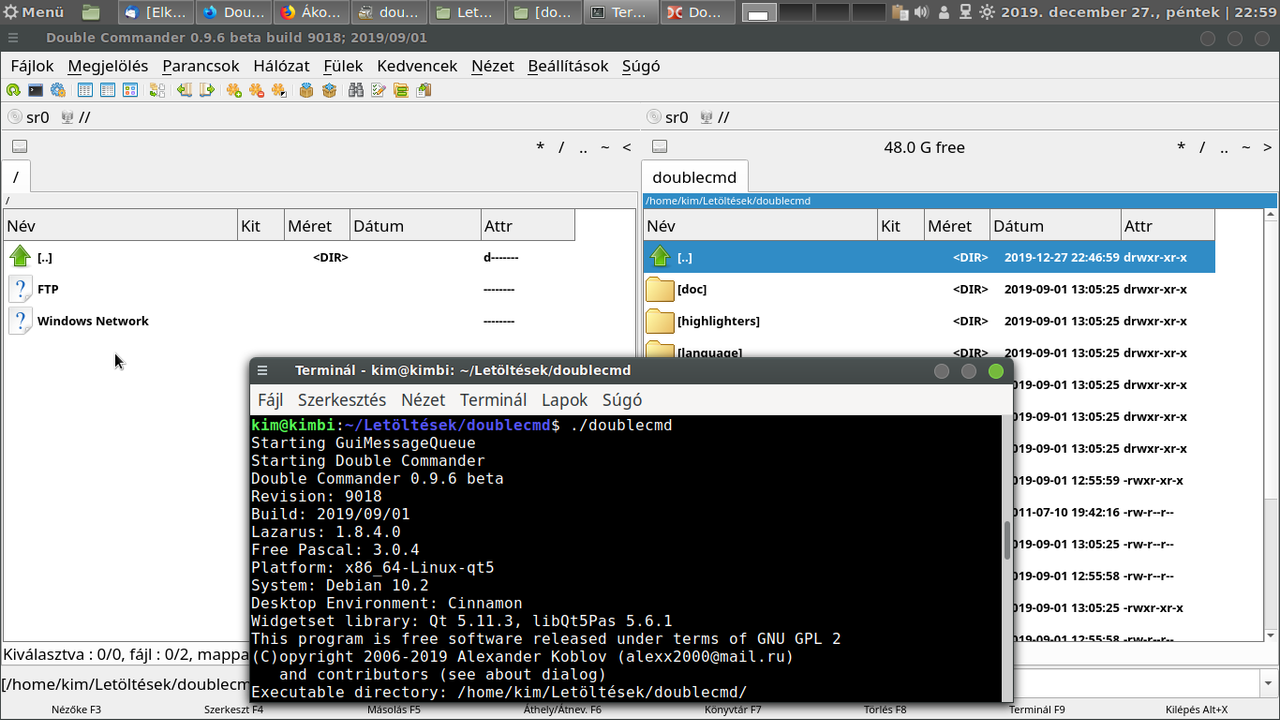This screenshot has width=1280, height=720.
Task: Click the Copy filenames to clipboard icon
Action: [424, 90]
